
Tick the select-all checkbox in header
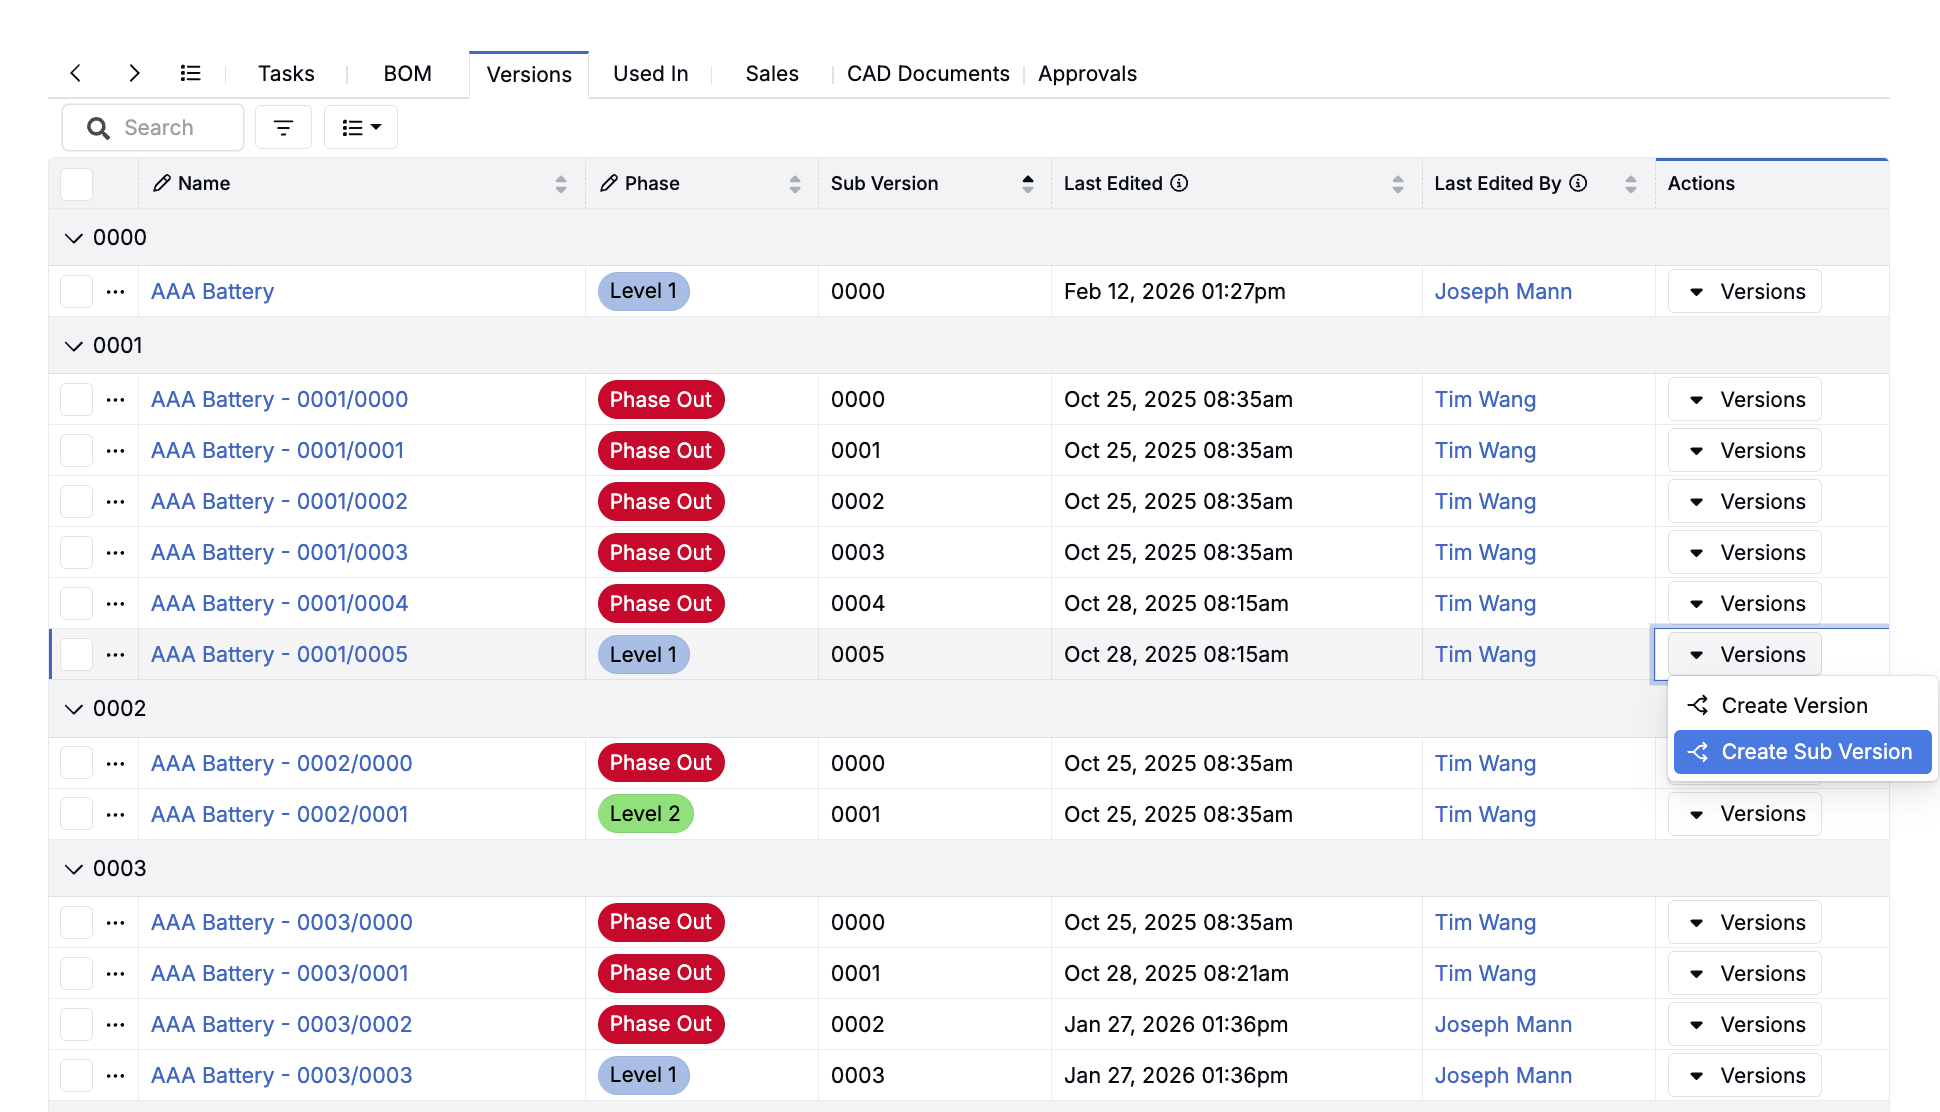pos(77,184)
